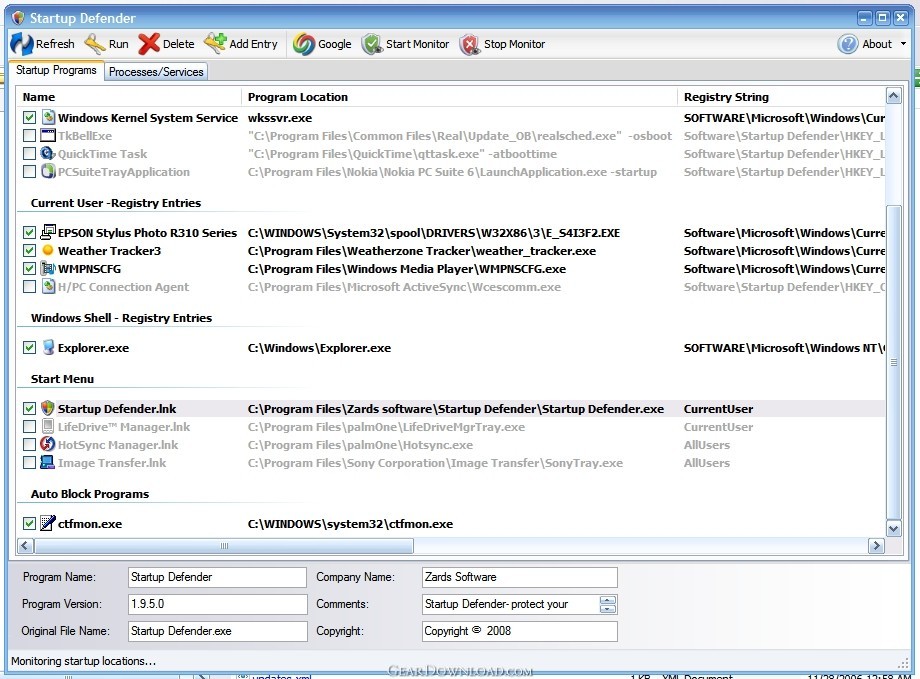Click the Start Monitor shield icon
The height and width of the screenshot is (679, 920).
click(x=372, y=44)
